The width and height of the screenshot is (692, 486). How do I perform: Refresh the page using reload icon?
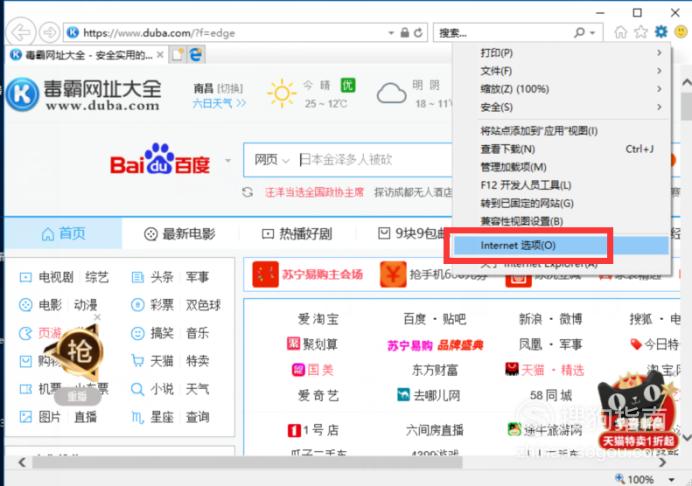coord(418,33)
